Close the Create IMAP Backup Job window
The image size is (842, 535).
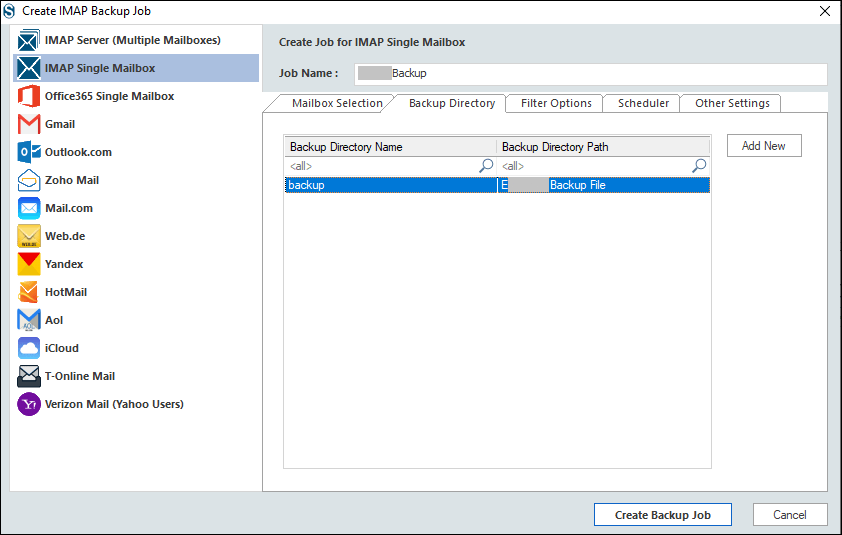click(x=825, y=11)
